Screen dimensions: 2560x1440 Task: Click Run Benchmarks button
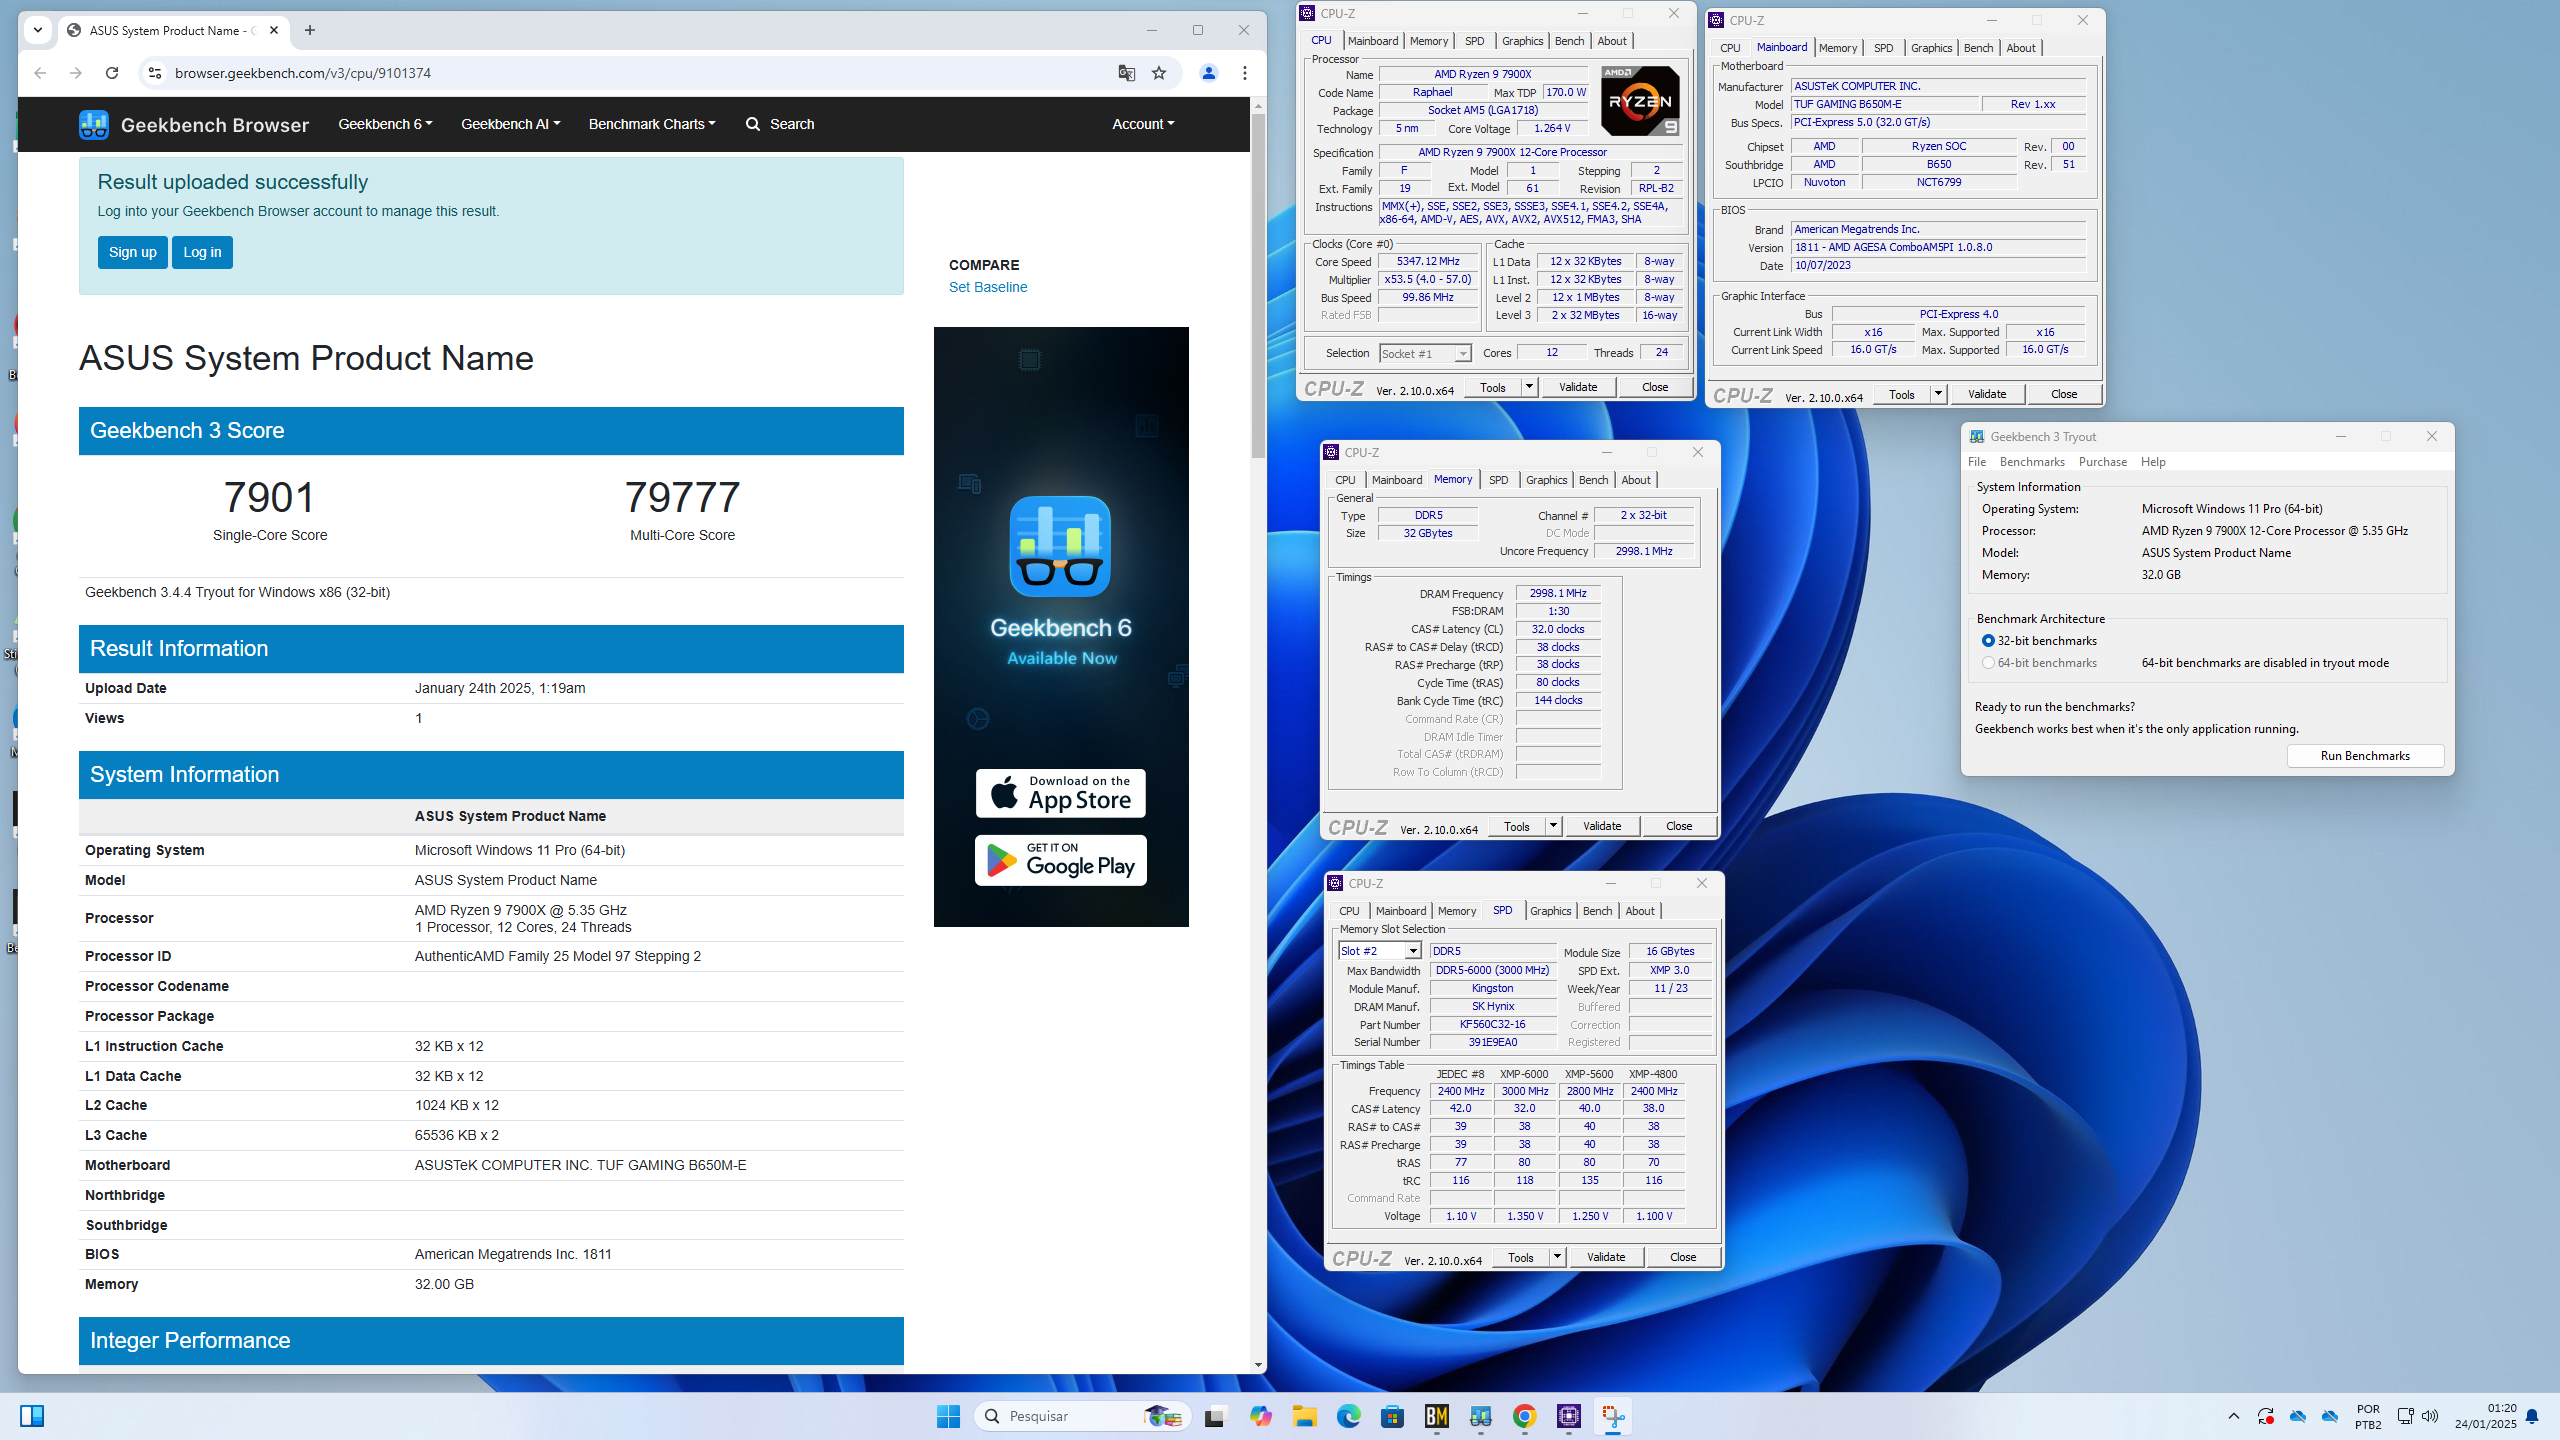(2365, 756)
